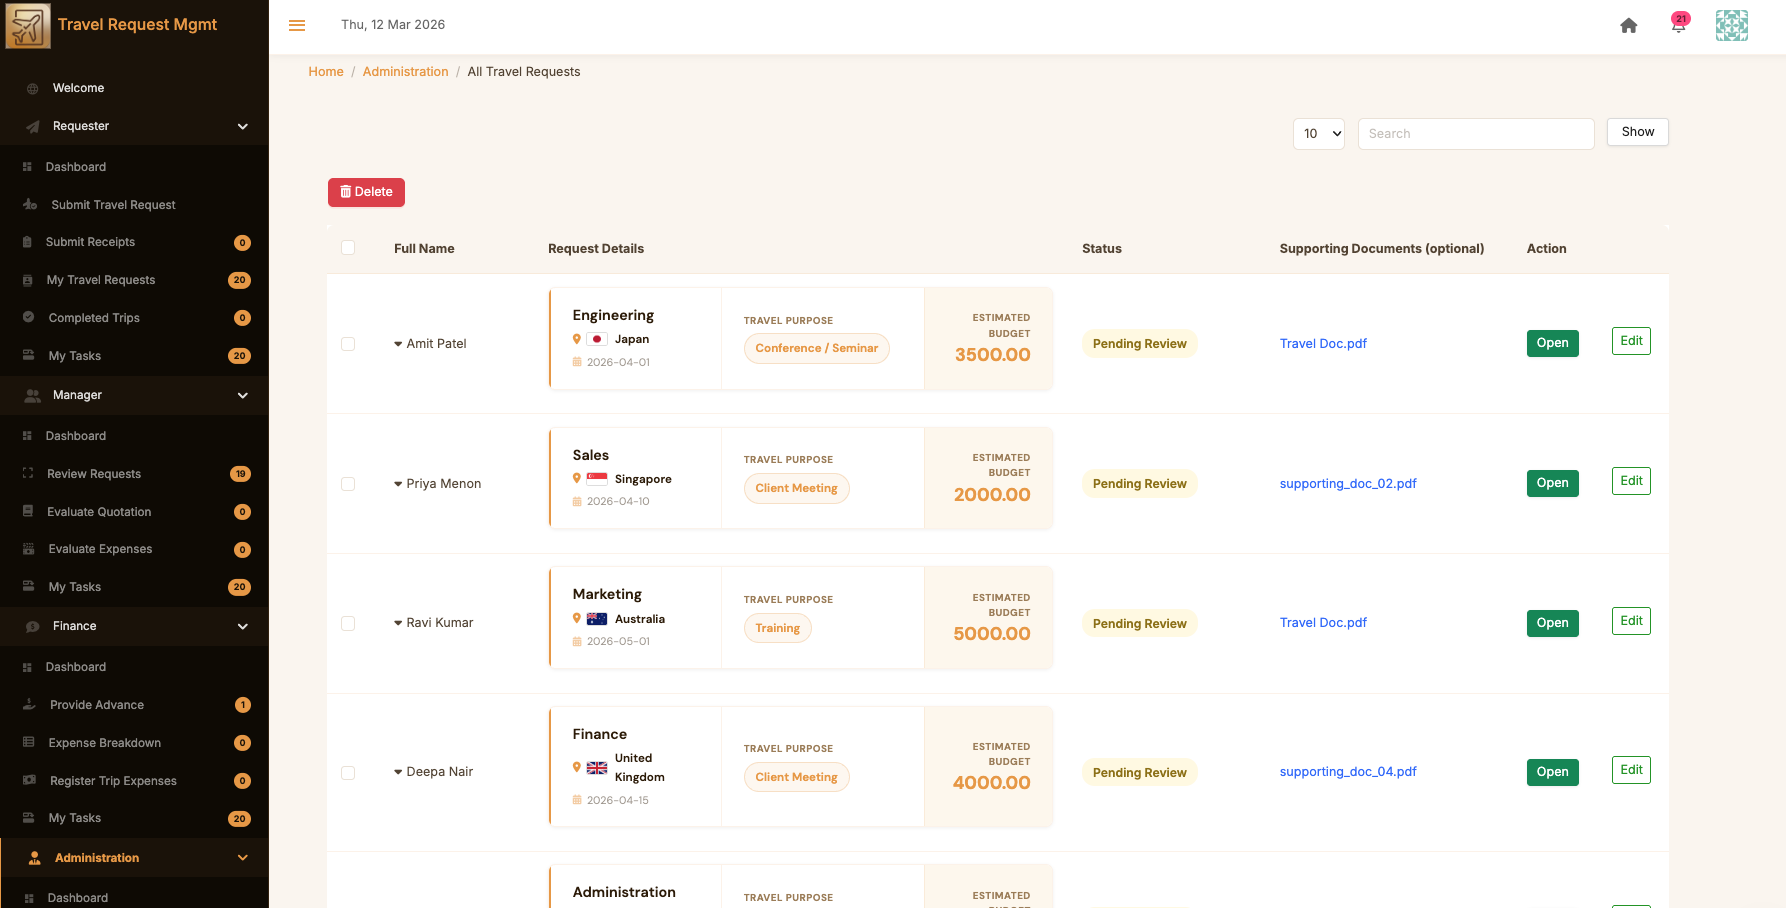Collapse the Requester sidebar section
Viewport: 1786px width, 908px height.
coord(242,127)
